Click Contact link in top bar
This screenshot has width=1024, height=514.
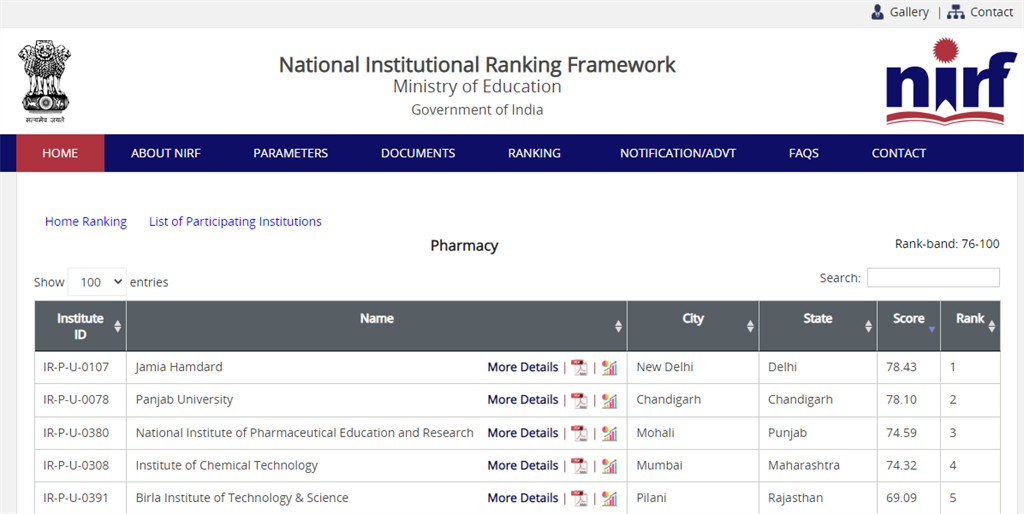click(x=991, y=12)
